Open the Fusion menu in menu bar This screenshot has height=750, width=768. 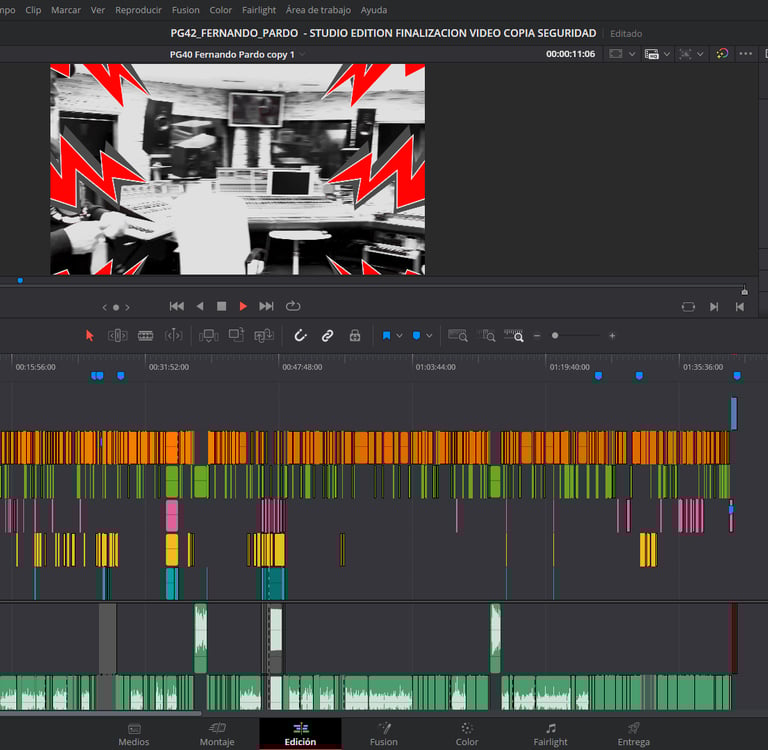click(x=186, y=10)
